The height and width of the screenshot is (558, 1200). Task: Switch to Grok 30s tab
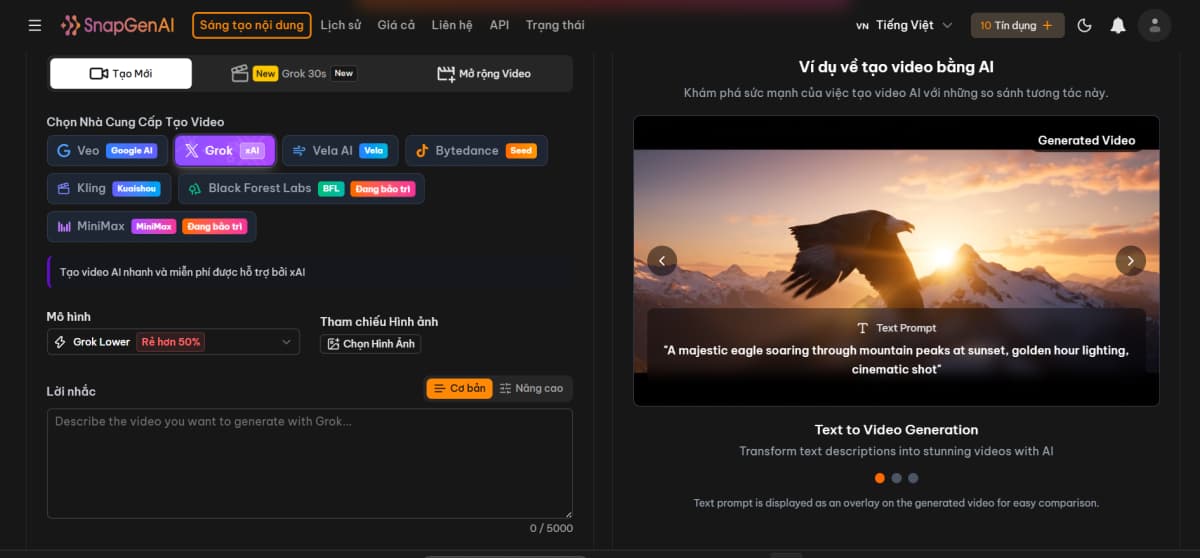click(293, 73)
